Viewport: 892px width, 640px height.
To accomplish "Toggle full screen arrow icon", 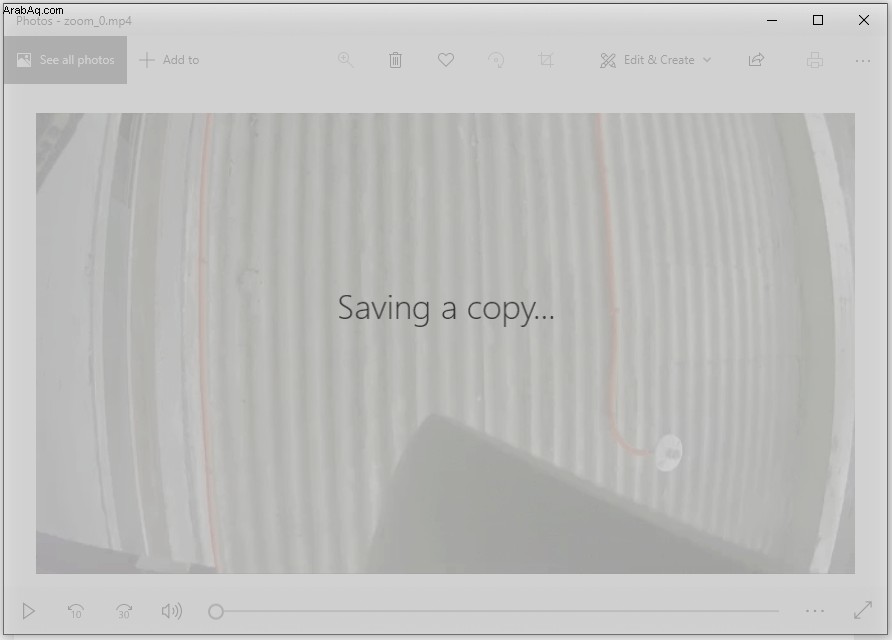I will [x=863, y=610].
